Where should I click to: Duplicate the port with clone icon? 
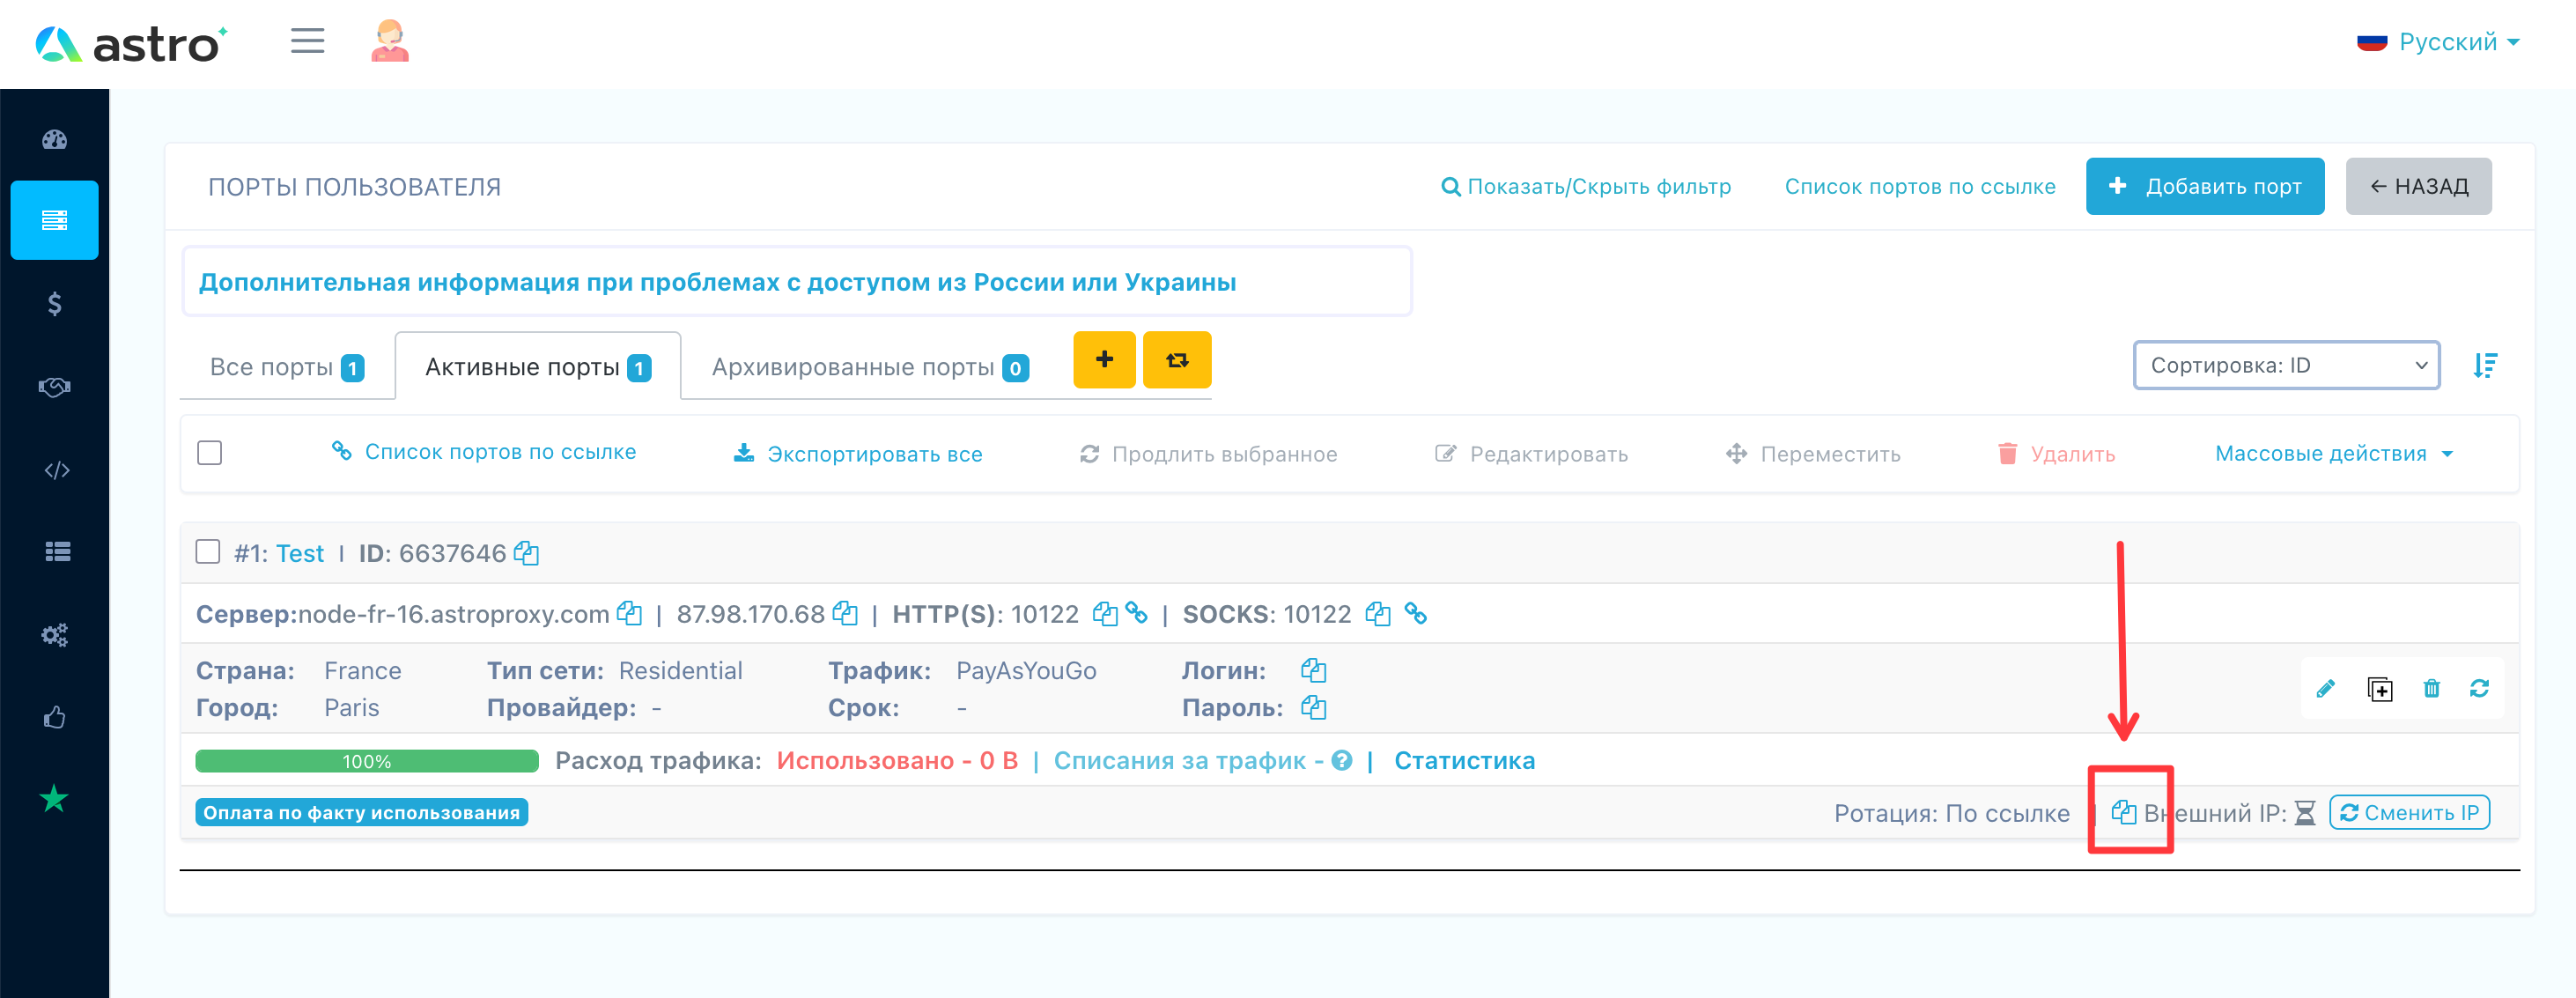[x=2380, y=689]
